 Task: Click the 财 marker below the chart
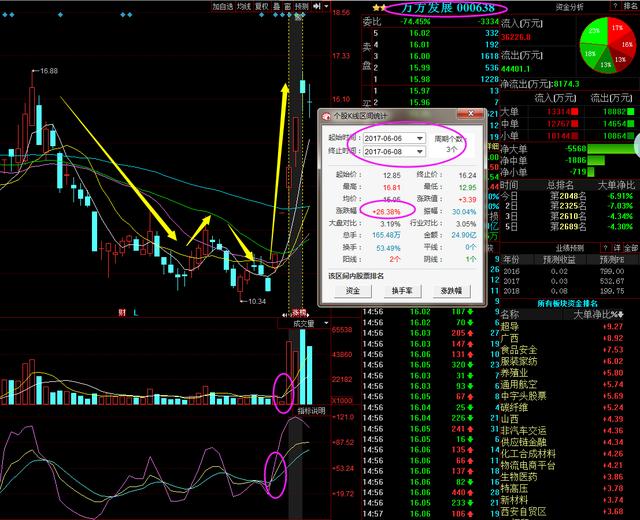(x=122, y=313)
